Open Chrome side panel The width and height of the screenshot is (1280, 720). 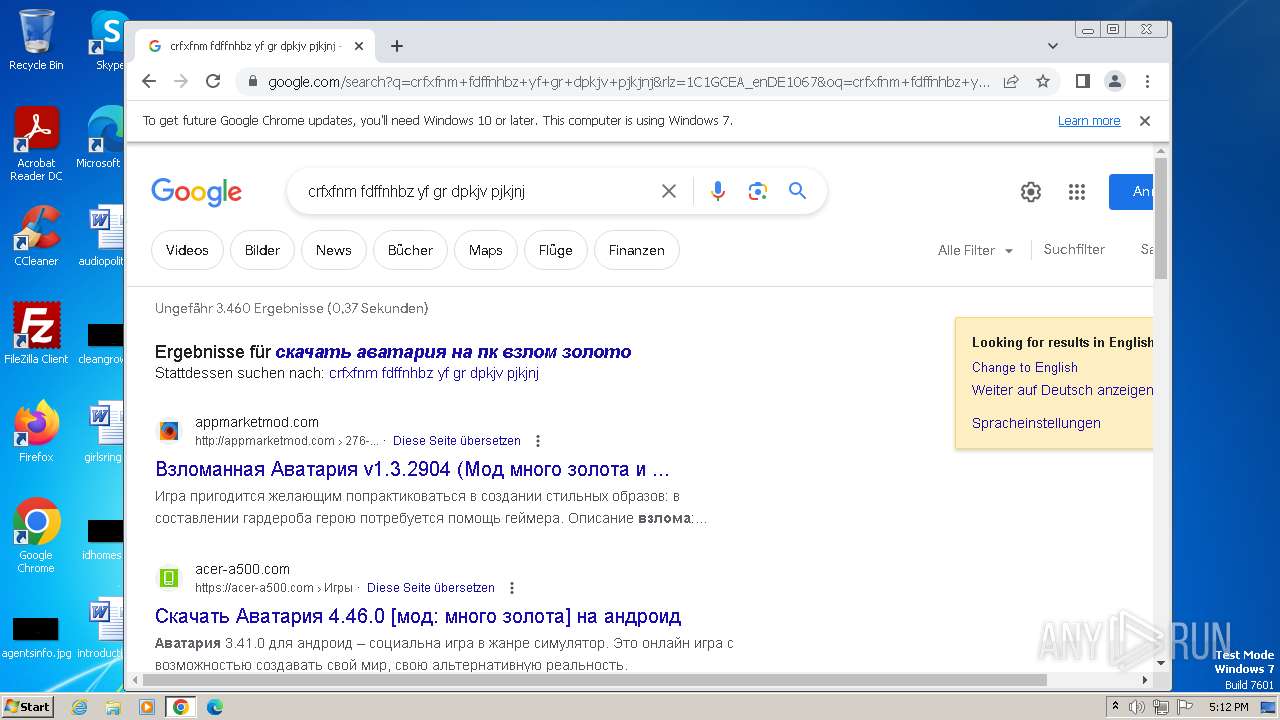pos(1082,81)
